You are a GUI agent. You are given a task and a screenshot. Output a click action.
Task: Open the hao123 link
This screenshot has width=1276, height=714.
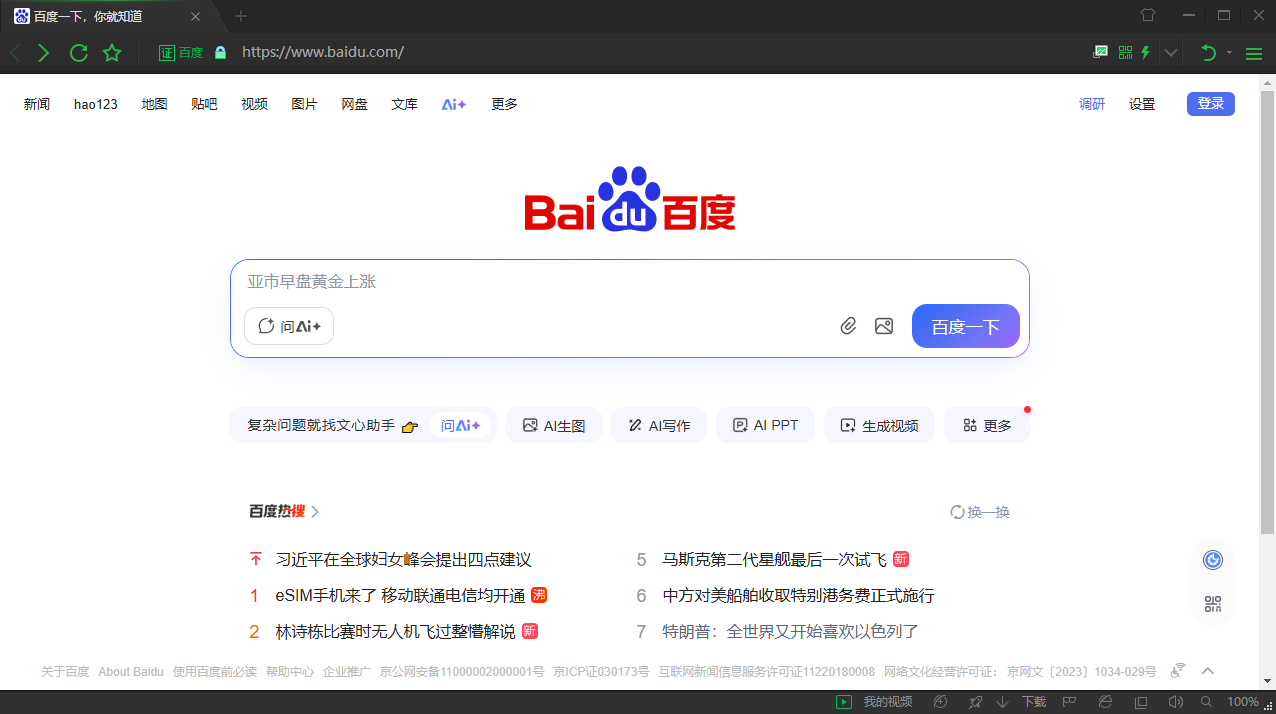(95, 103)
